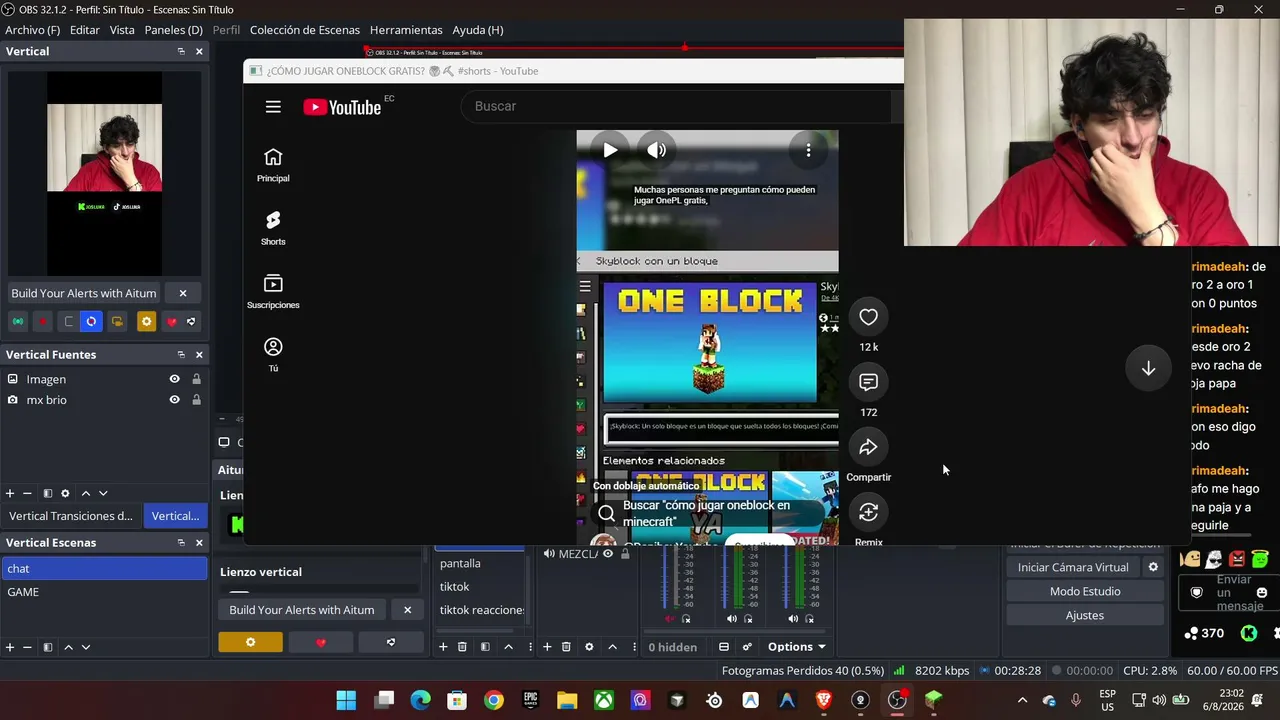Toggle lock on MEZCLA source
The width and height of the screenshot is (1280, 720).
625,553
